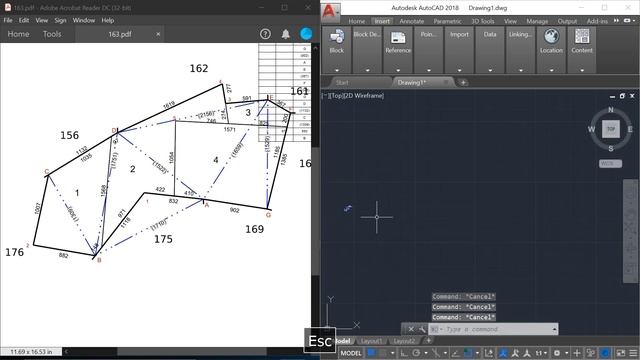Screen dimensions: 640x360
Task: Add a new layout with plus tab
Action: point(429,340)
